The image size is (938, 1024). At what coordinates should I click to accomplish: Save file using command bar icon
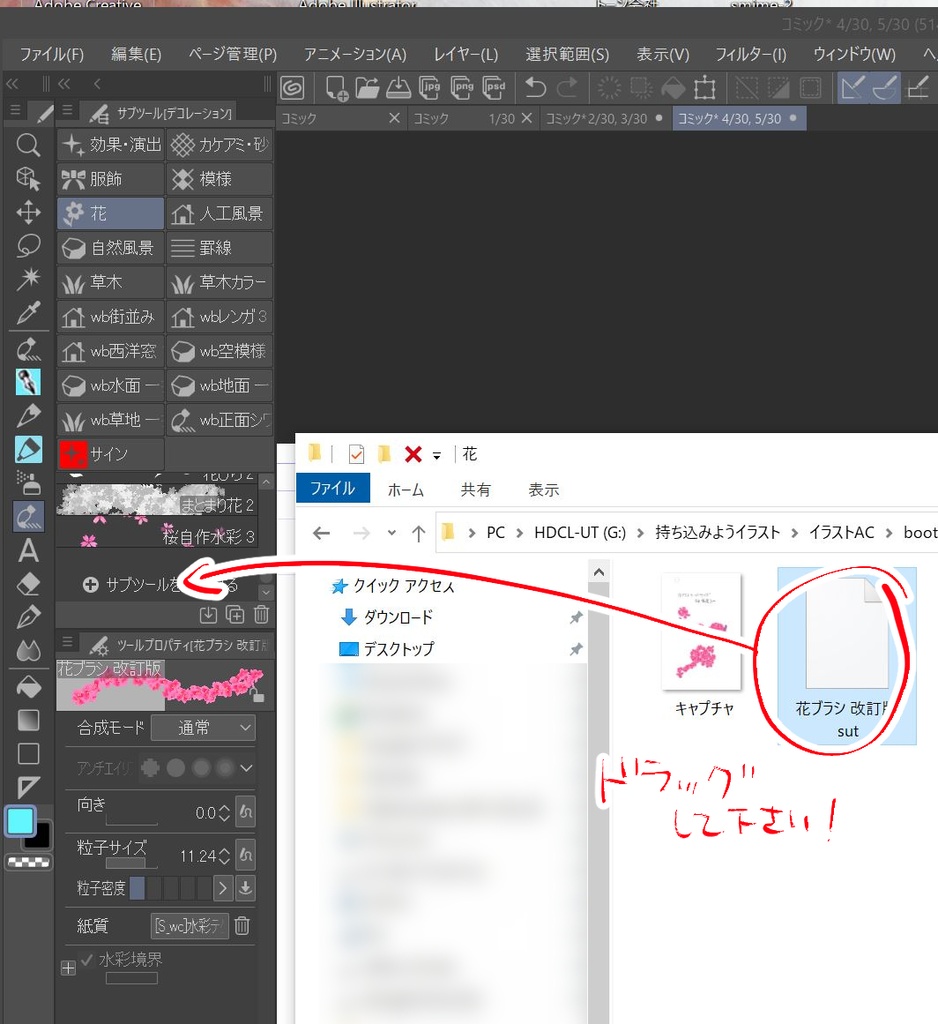(398, 88)
